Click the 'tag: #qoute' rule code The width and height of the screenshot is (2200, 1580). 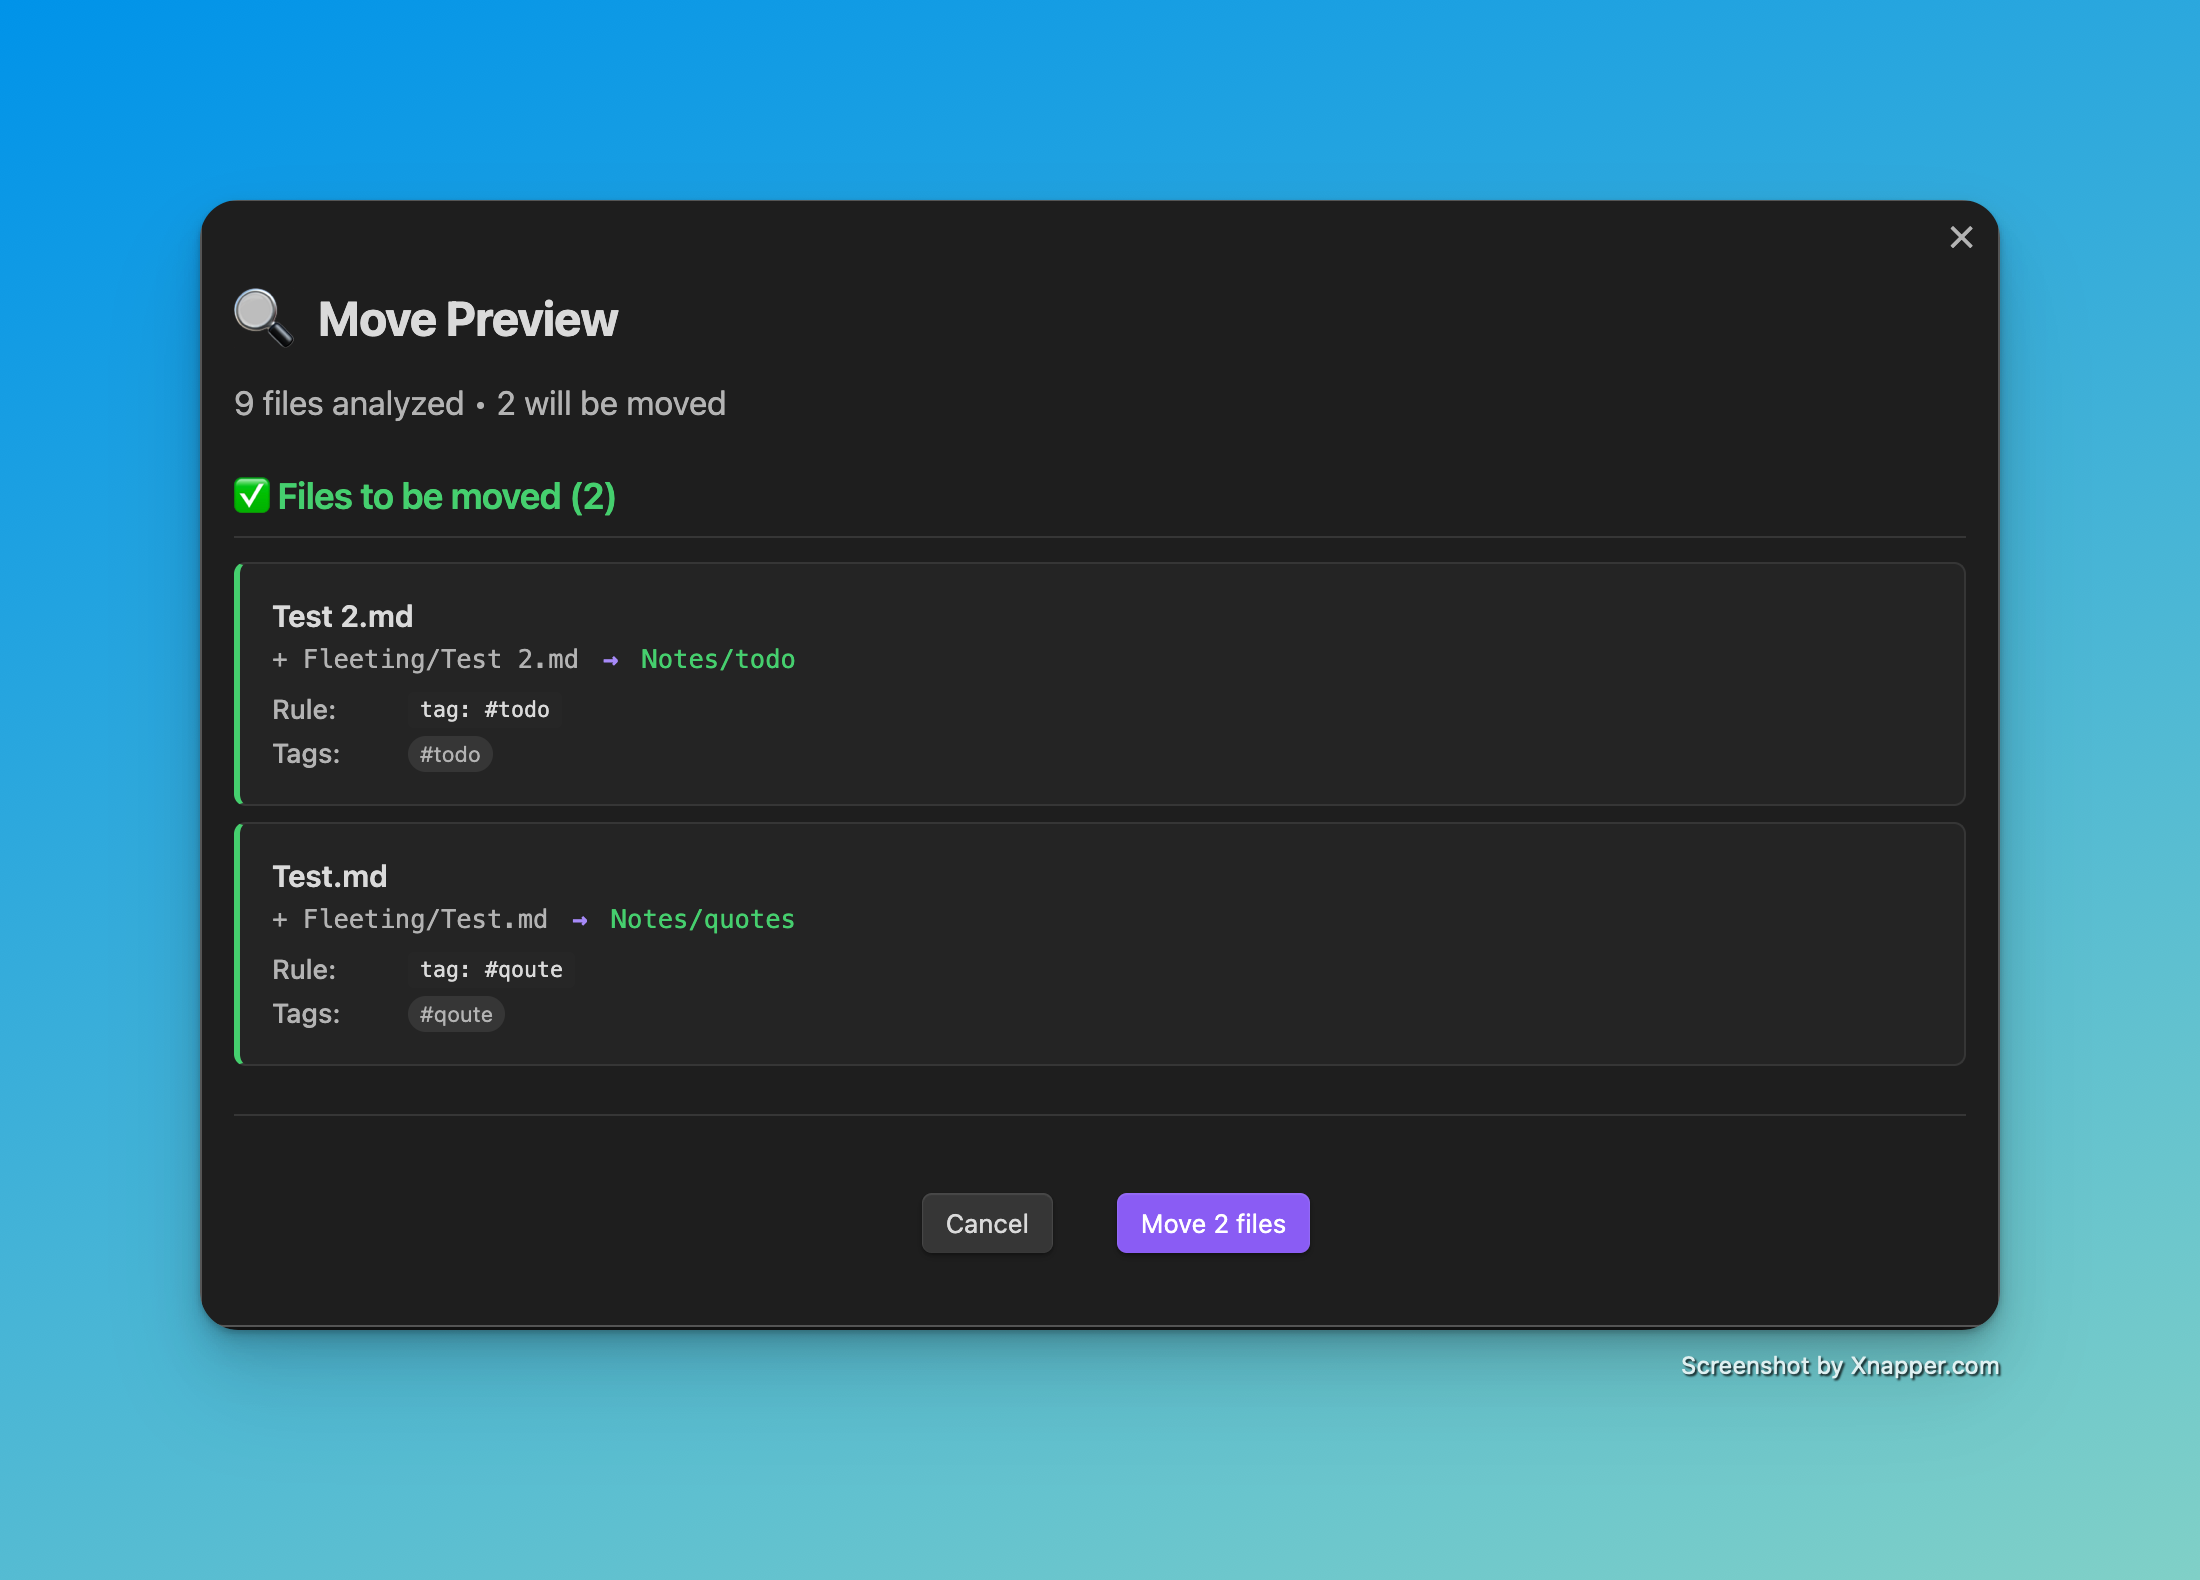pos(491,969)
